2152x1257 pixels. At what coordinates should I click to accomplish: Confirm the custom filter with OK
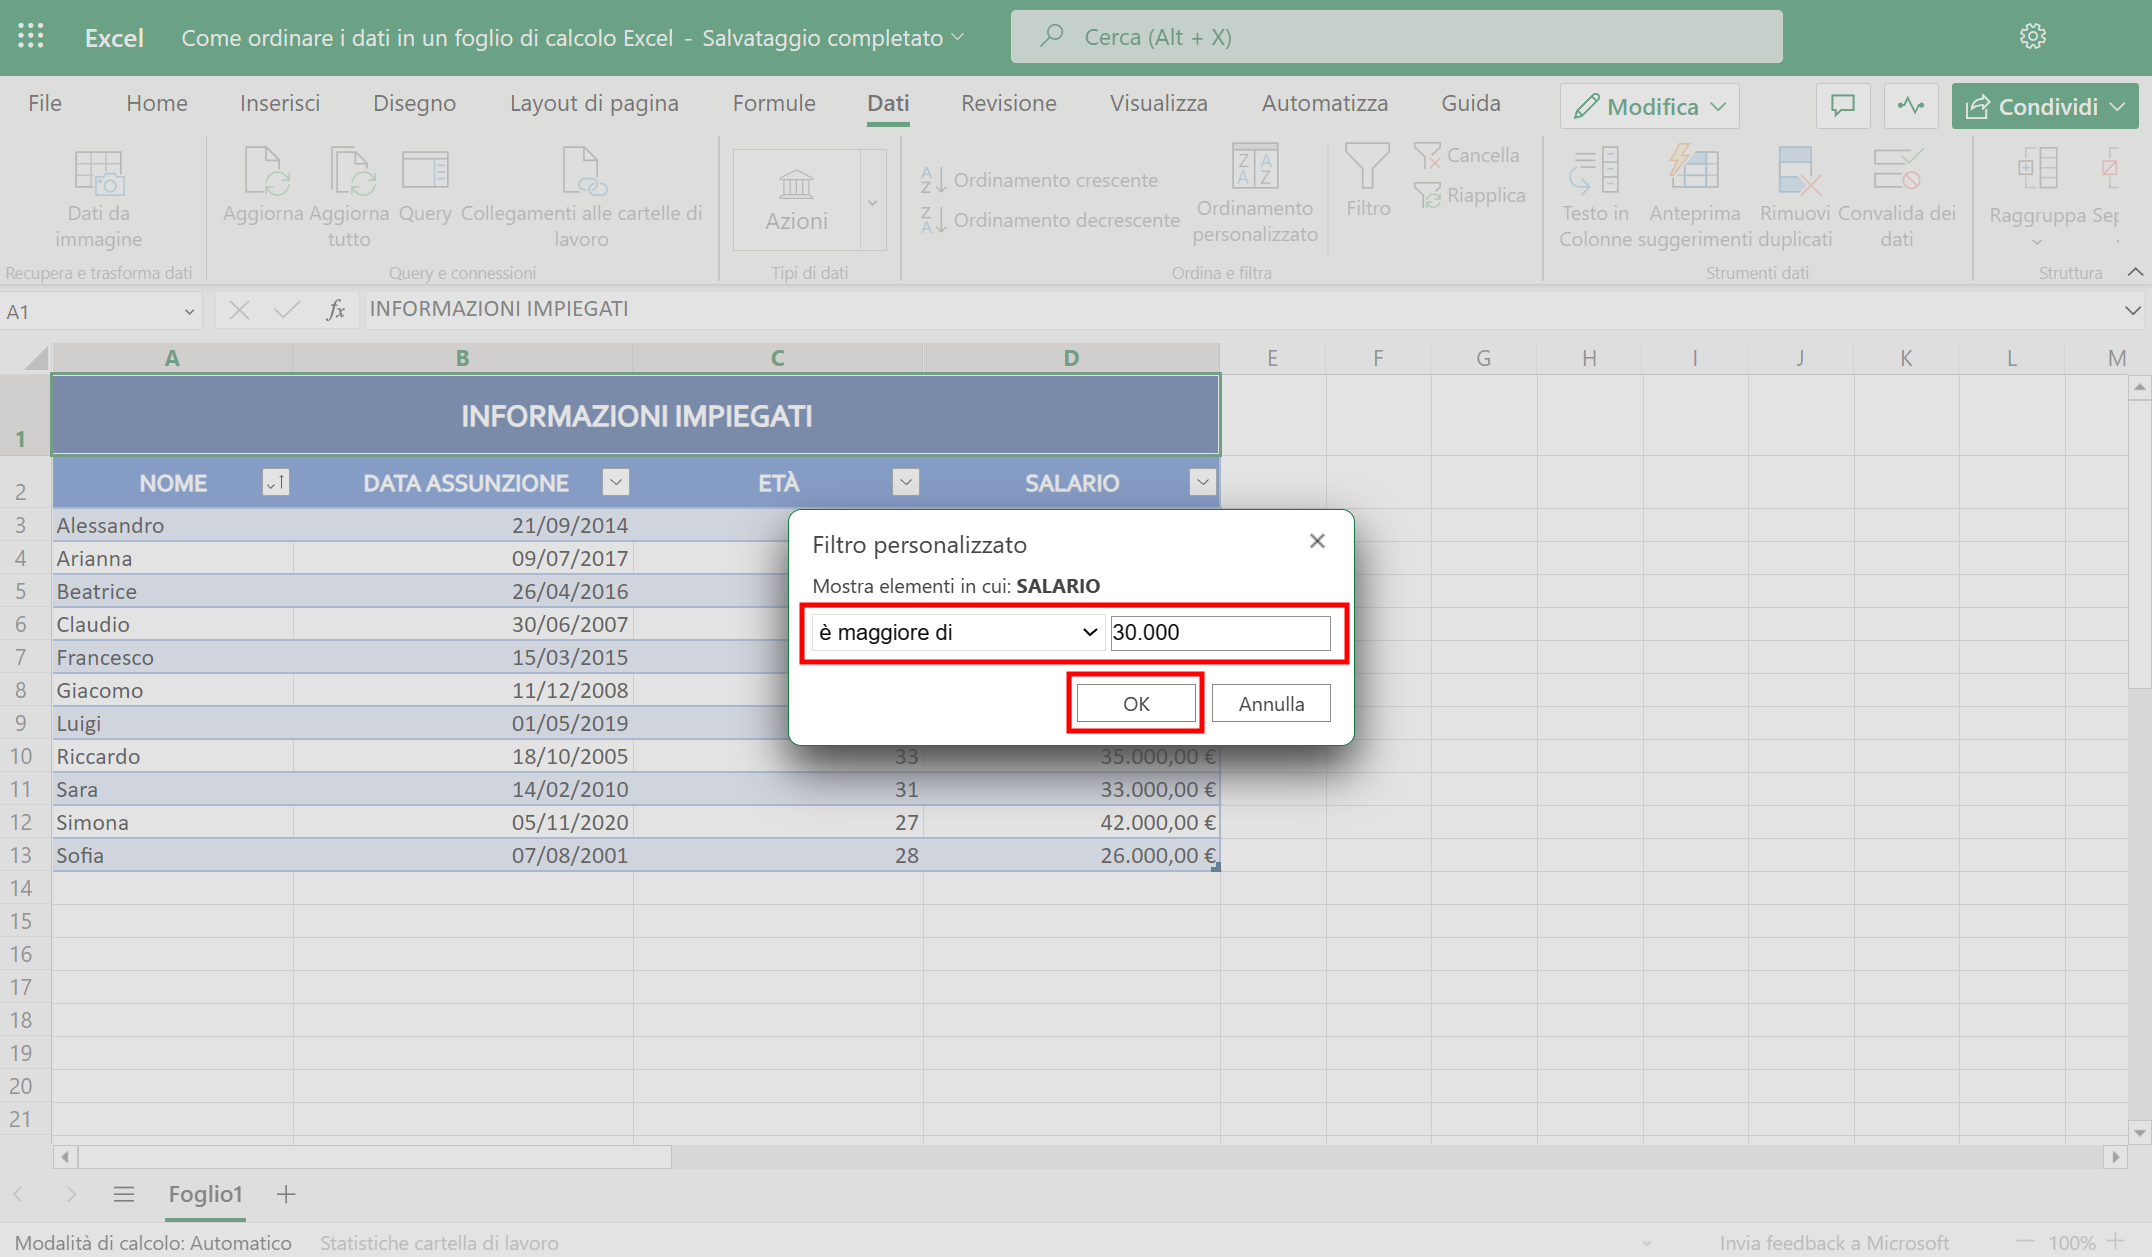1134,703
